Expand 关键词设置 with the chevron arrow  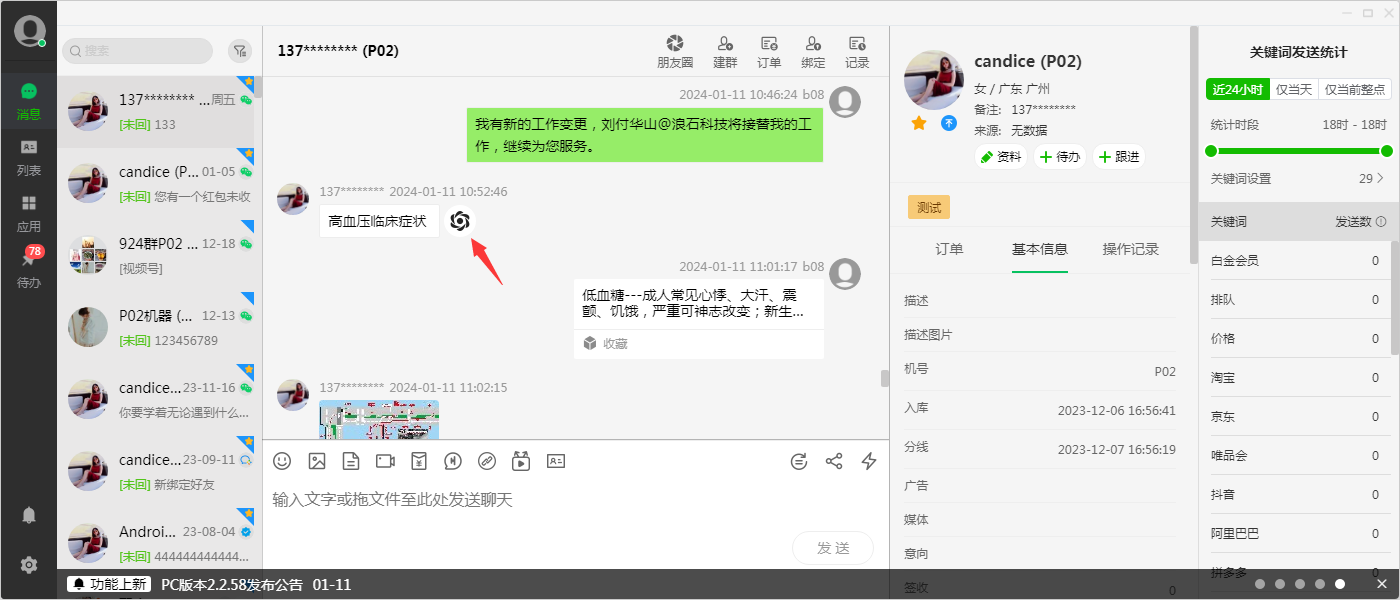1381,179
